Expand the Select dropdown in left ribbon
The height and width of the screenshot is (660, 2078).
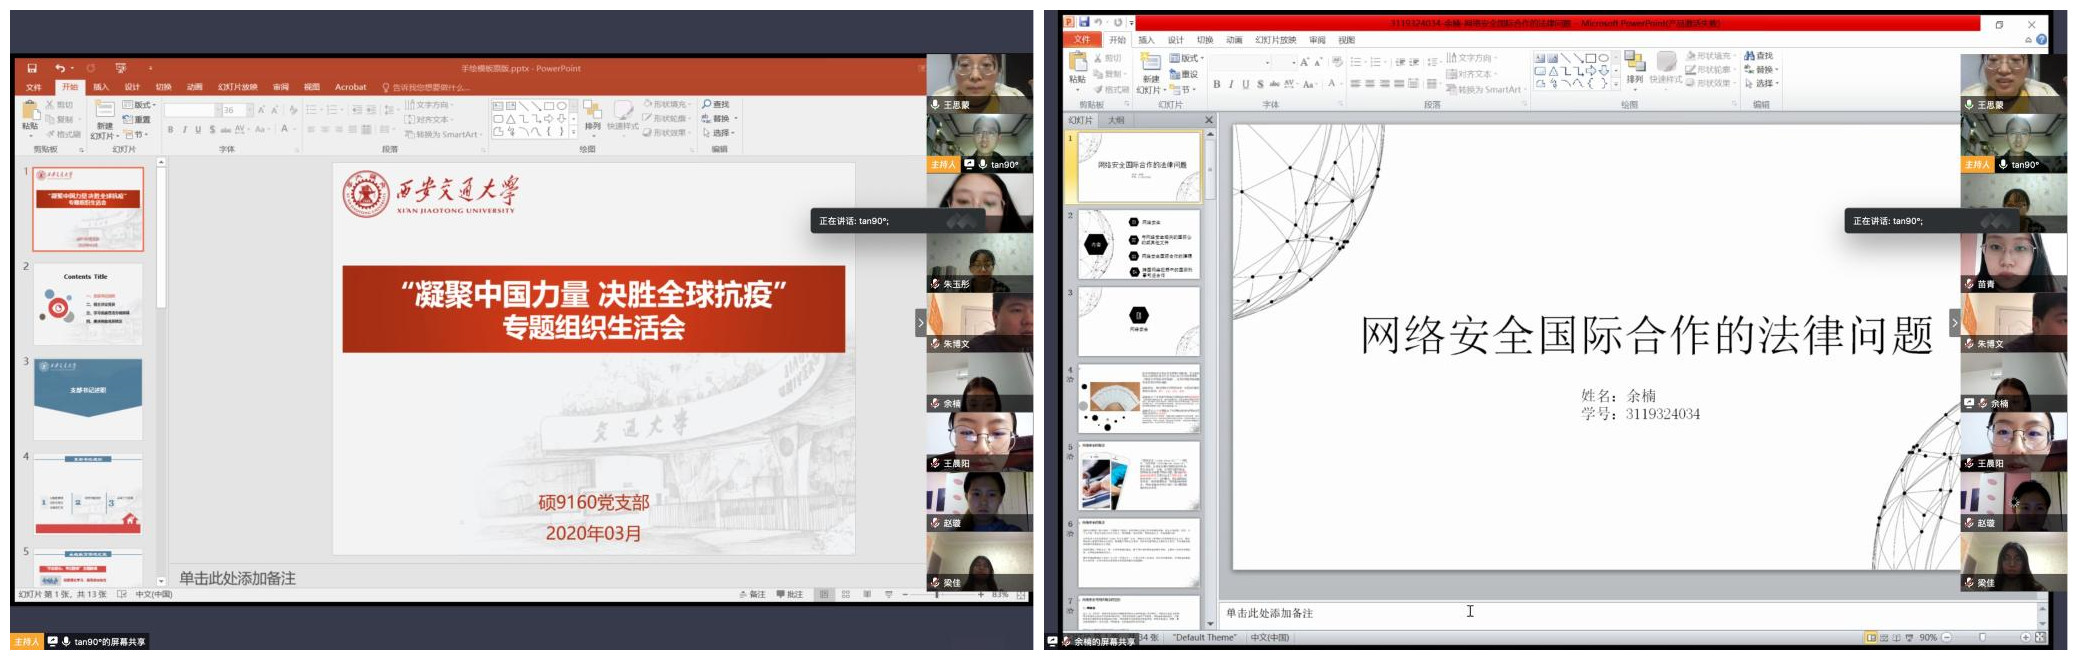[x=719, y=133]
